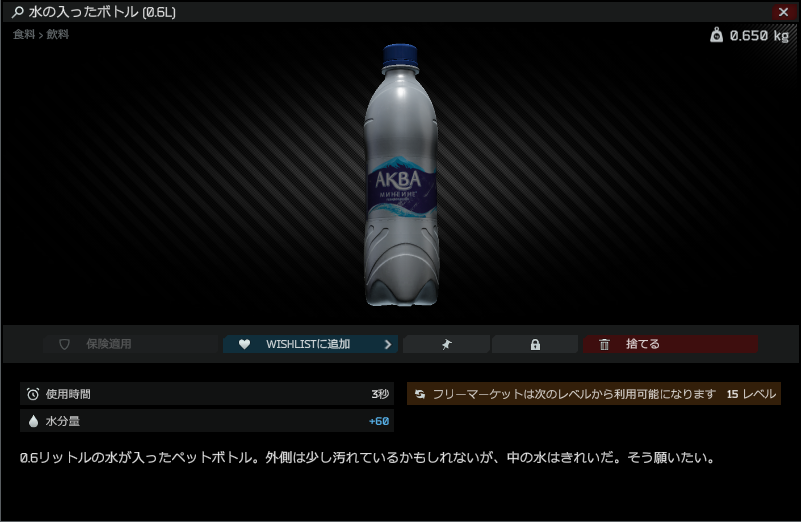Click the item title 水の入ったボトル (0.6L)
Screen dimensions: 801x522
coord(102,12)
